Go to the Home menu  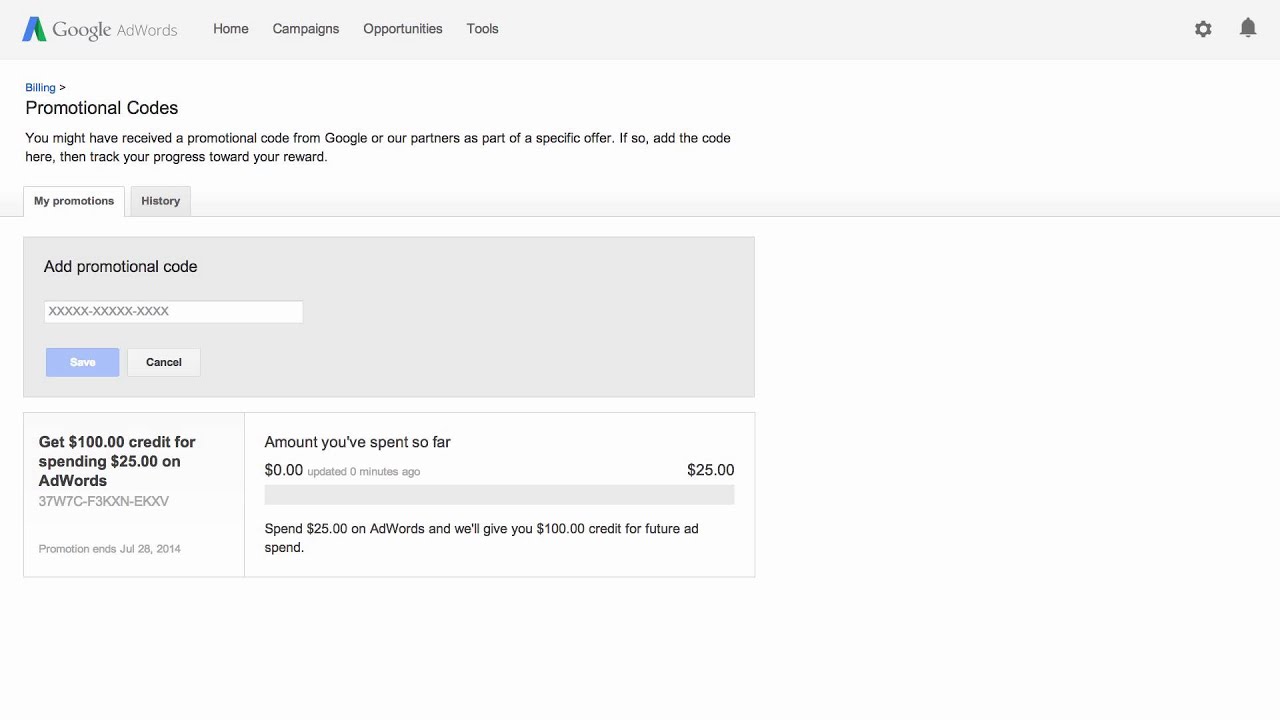[x=230, y=29]
